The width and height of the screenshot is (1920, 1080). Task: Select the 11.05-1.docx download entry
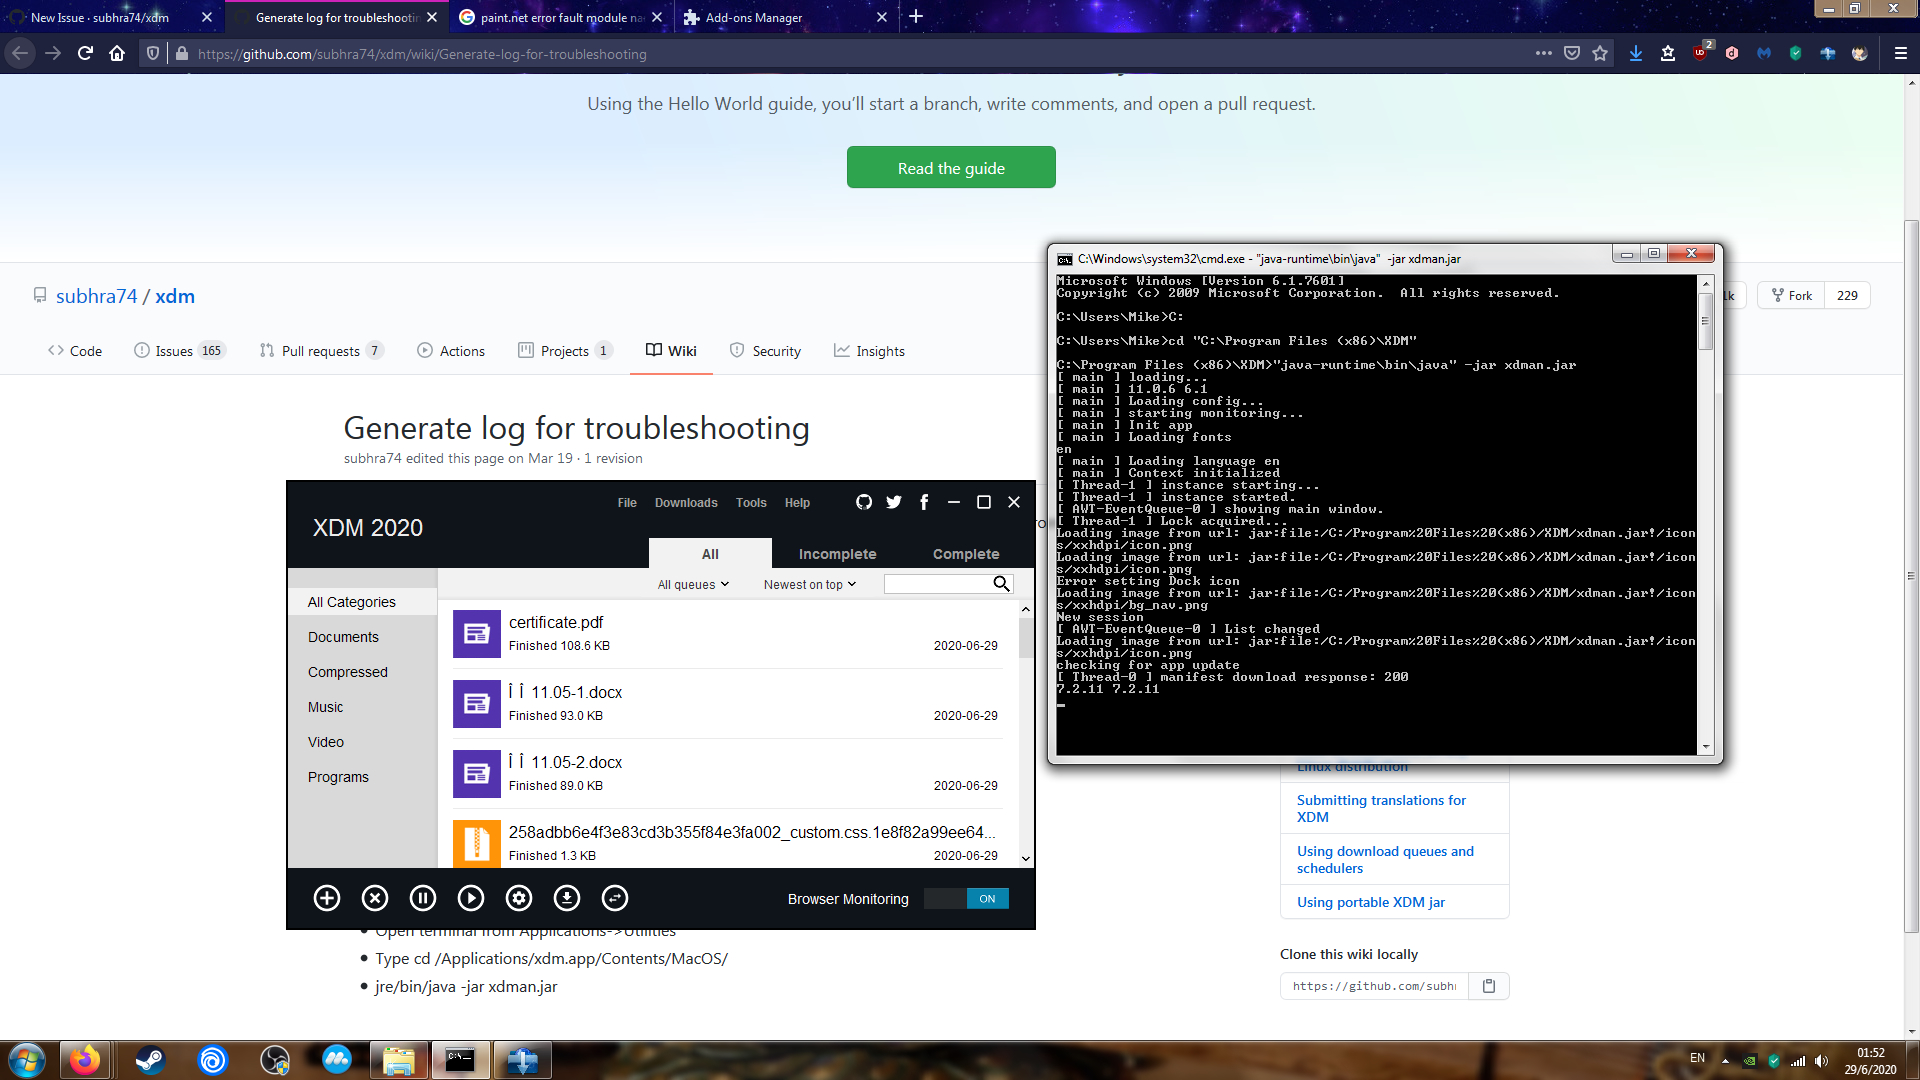728,703
